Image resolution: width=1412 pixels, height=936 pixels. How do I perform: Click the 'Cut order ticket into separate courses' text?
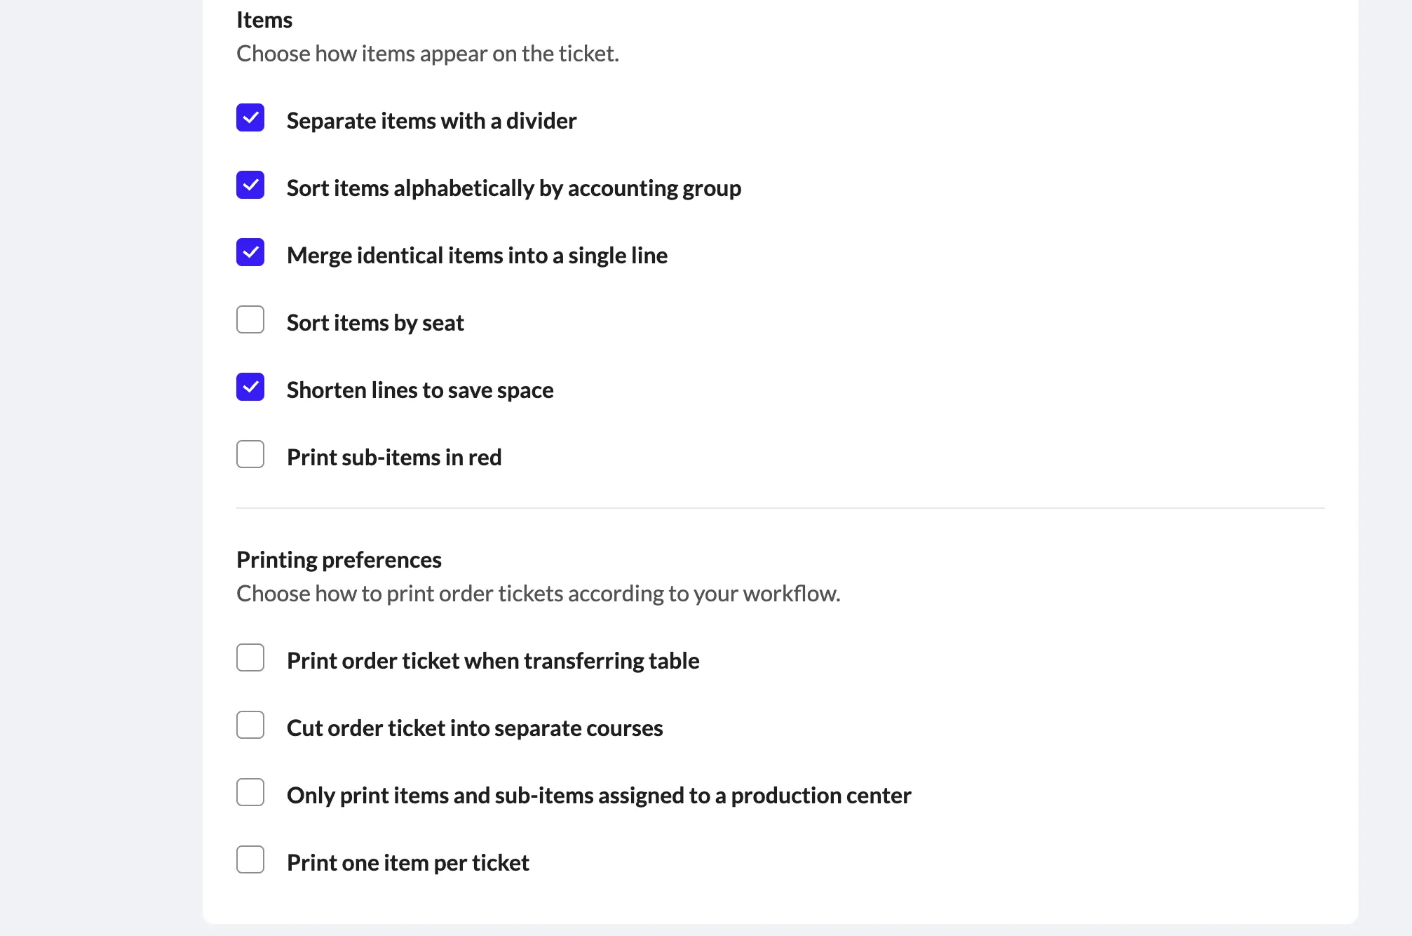pyautogui.click(x=475, y=728)
